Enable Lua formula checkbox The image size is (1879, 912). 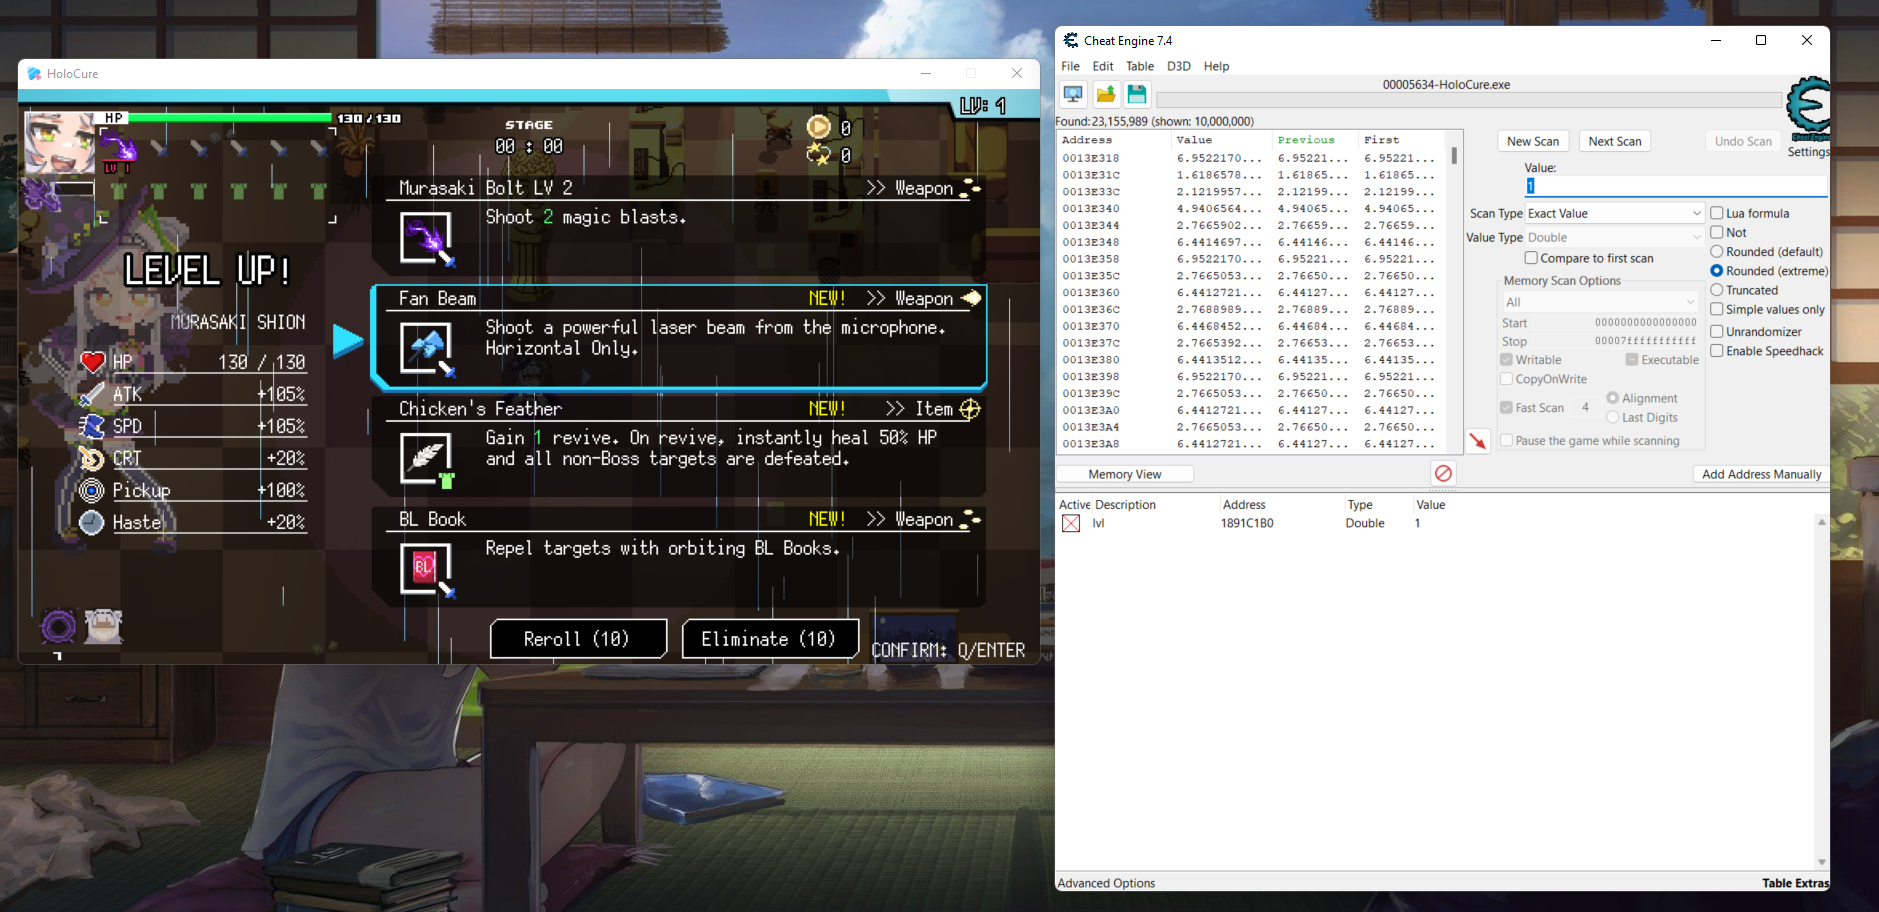click(1717, 213)
